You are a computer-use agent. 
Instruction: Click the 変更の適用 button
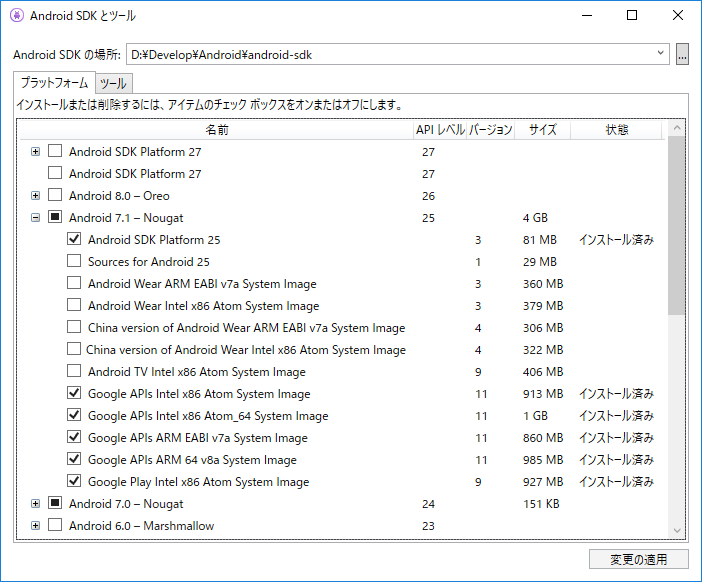coord(638,559)
